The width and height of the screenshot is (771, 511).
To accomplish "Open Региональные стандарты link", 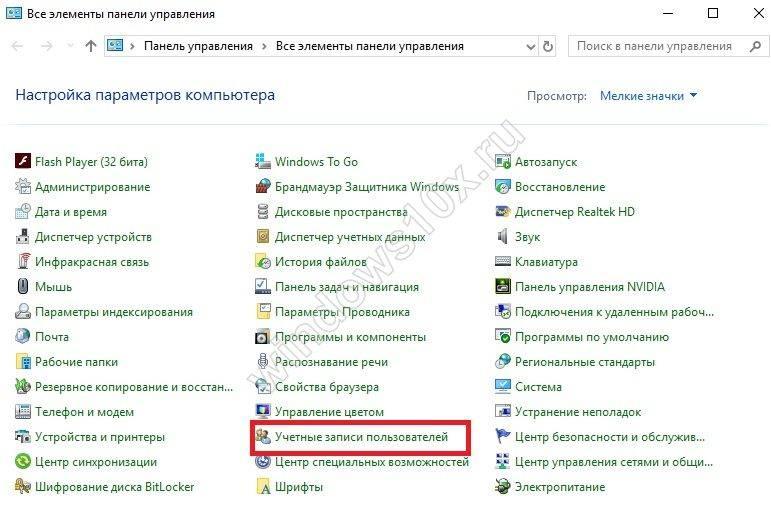I will point(585,361).
